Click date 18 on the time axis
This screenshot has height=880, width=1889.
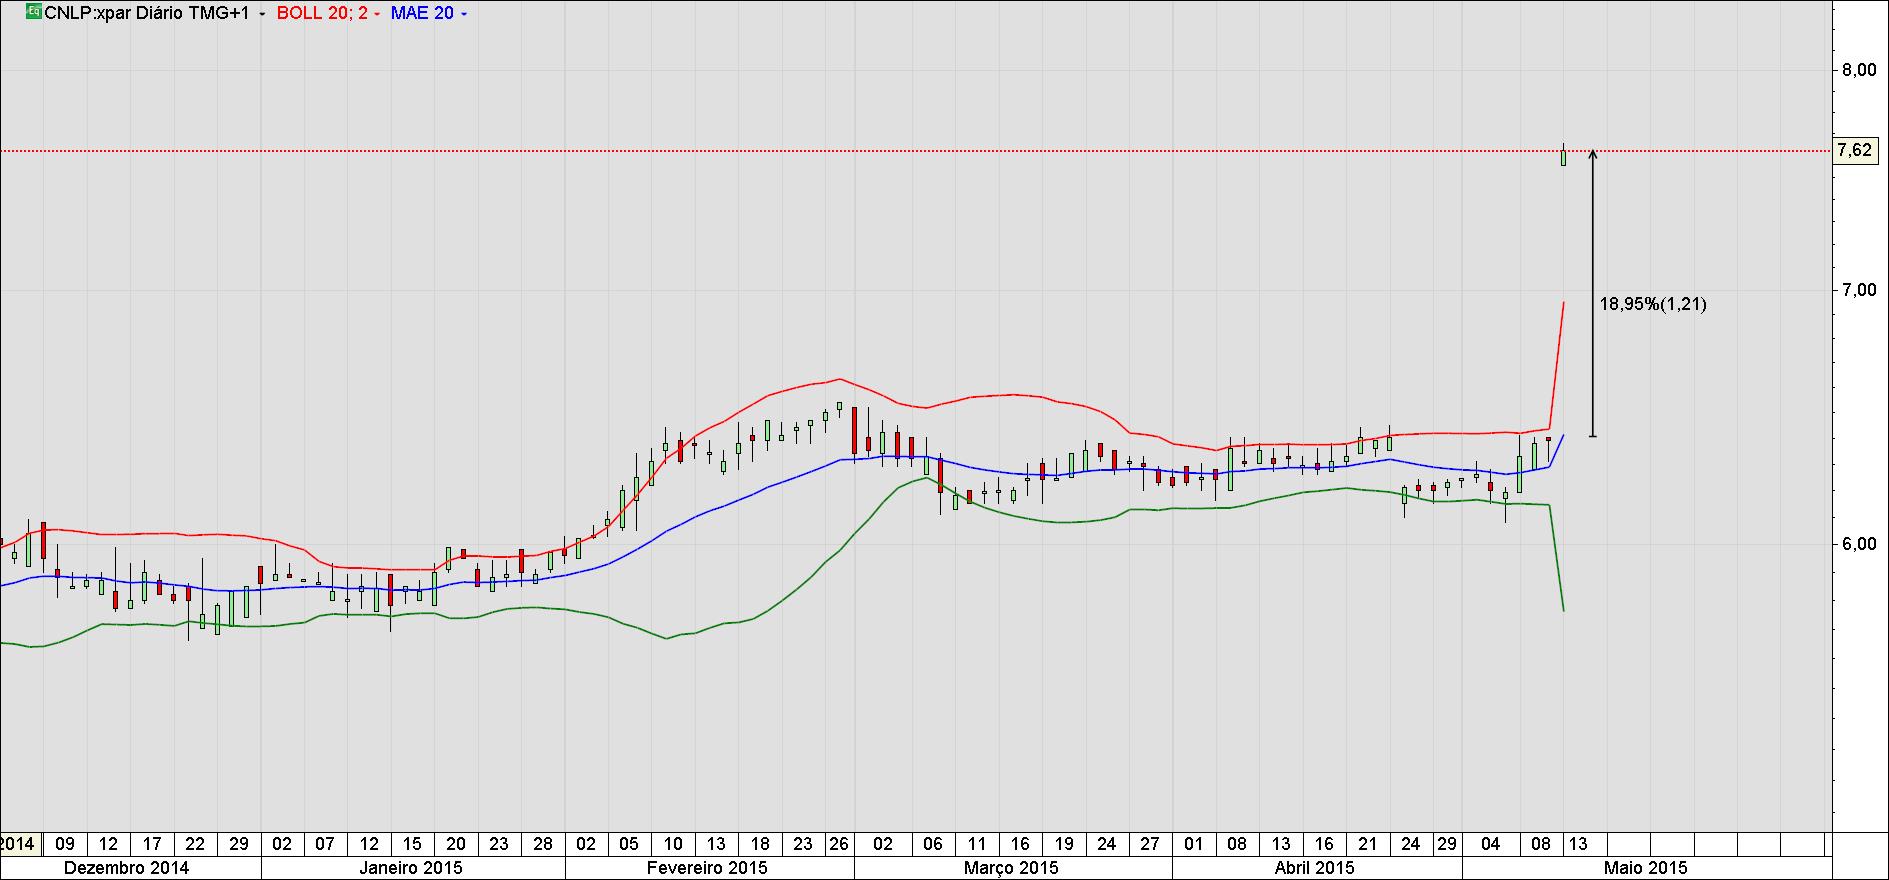(760, 844)
